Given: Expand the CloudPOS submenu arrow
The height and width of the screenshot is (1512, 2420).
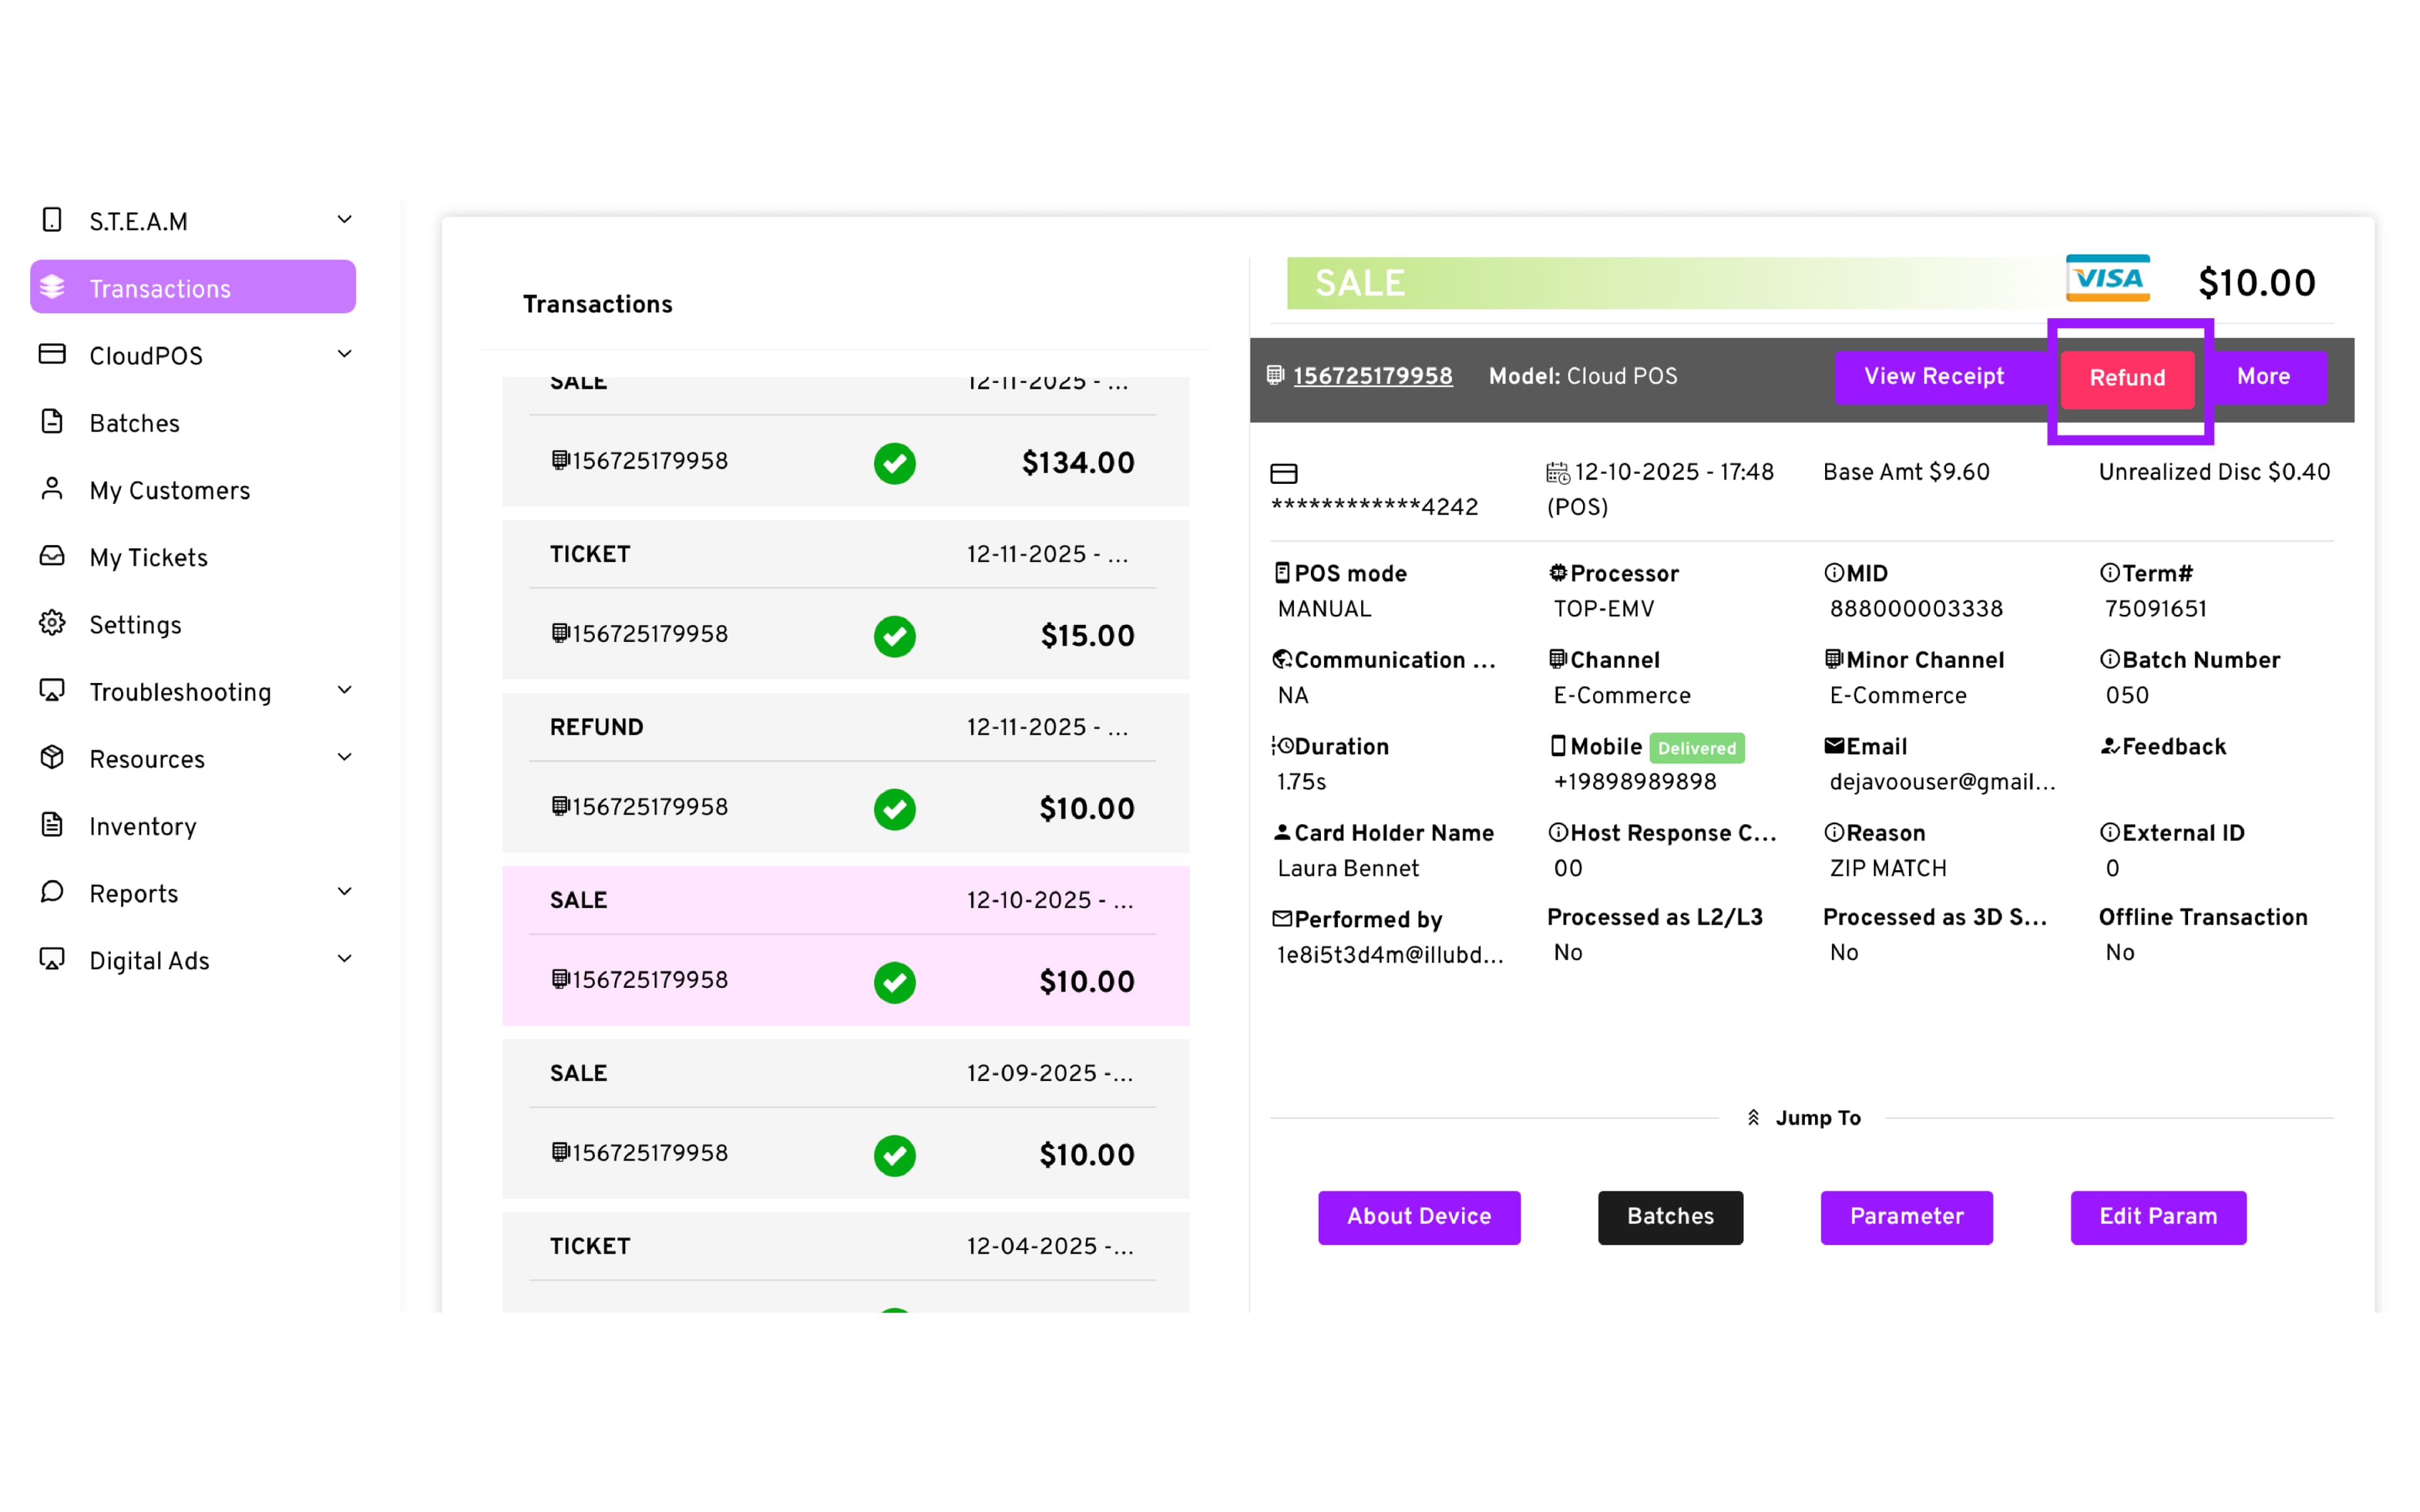Looking at the screenshot, I should pyautogui.click(x=344, y=354).
